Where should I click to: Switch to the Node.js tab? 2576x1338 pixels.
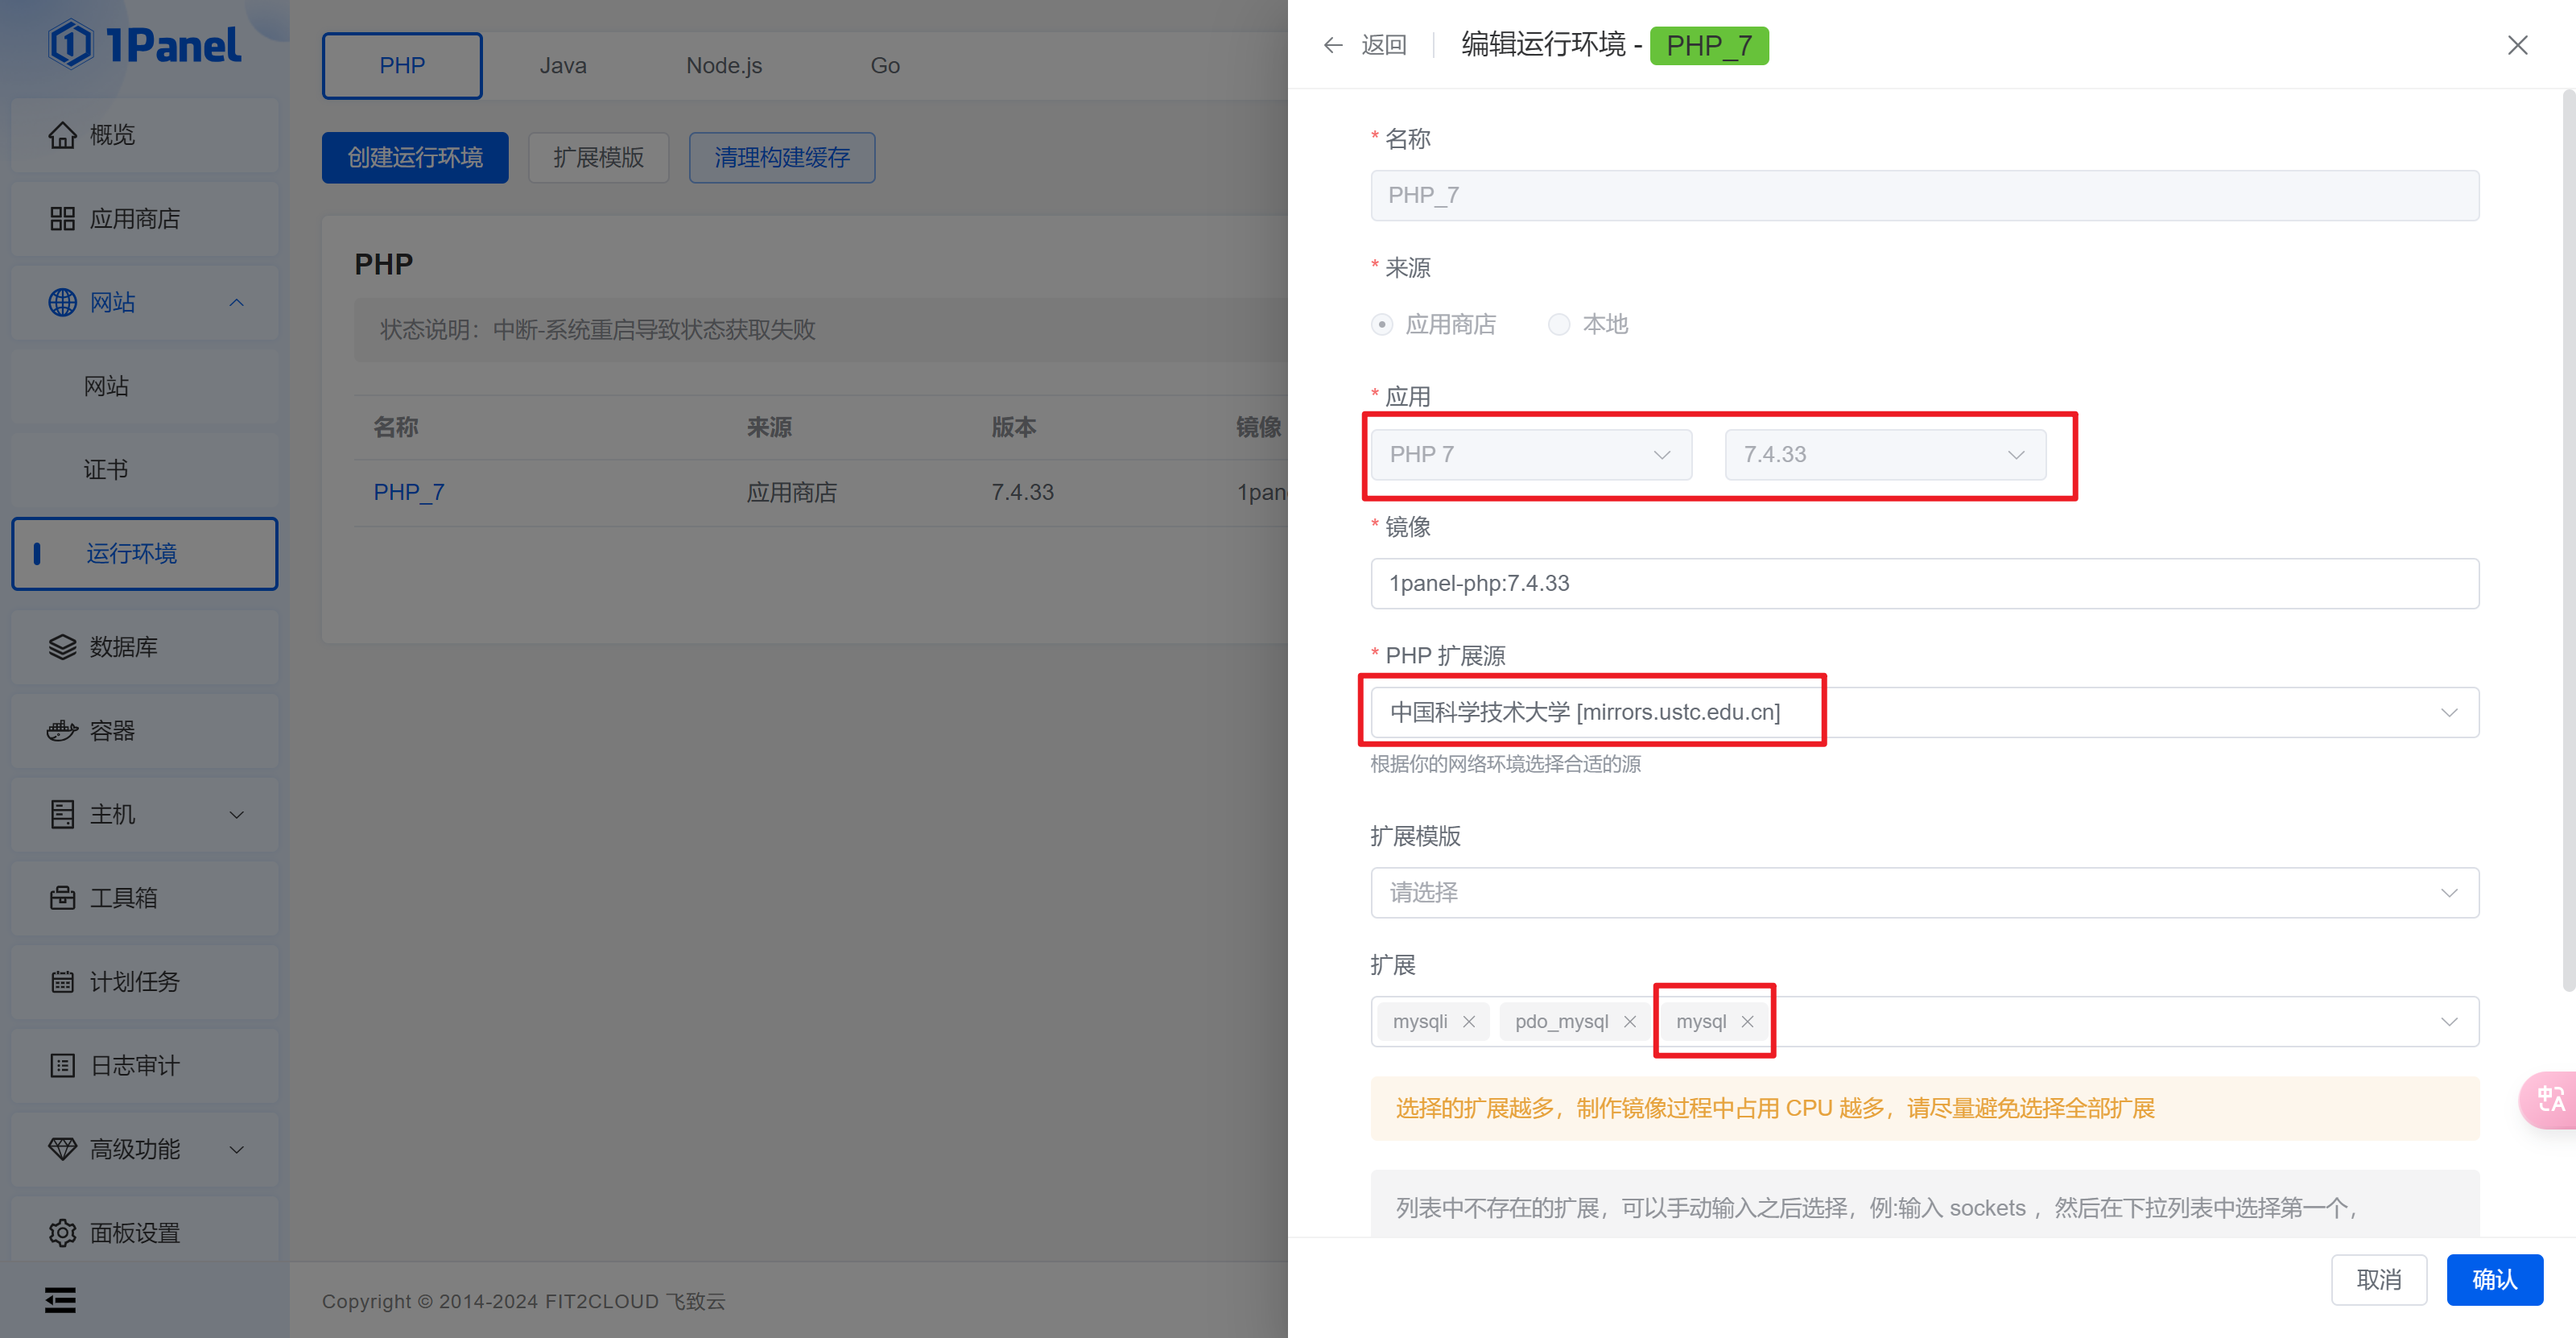click(x=724, y=65)
